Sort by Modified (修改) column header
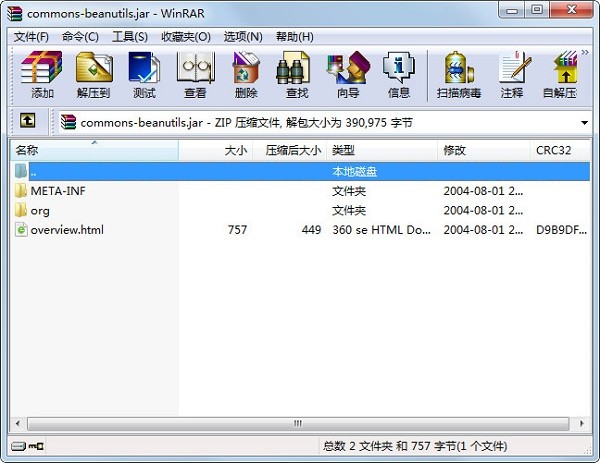 484,150
